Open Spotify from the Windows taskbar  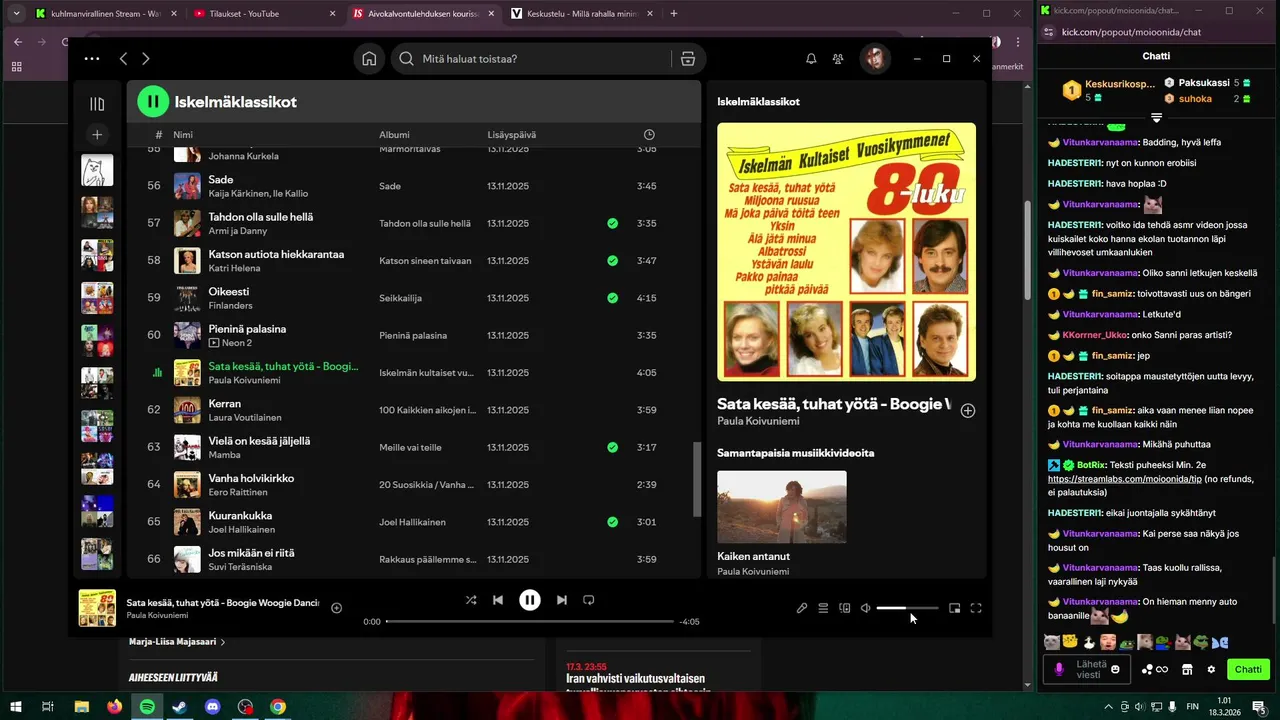point(147,707)
